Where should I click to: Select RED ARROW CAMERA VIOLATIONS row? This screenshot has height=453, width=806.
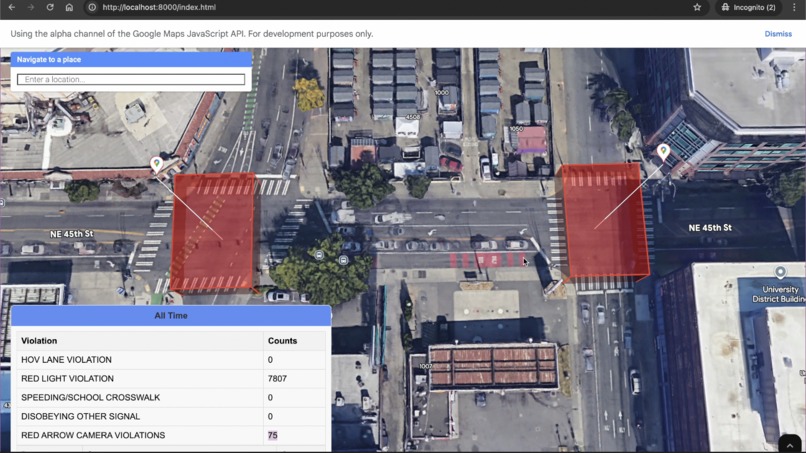[x=171, y=436]
